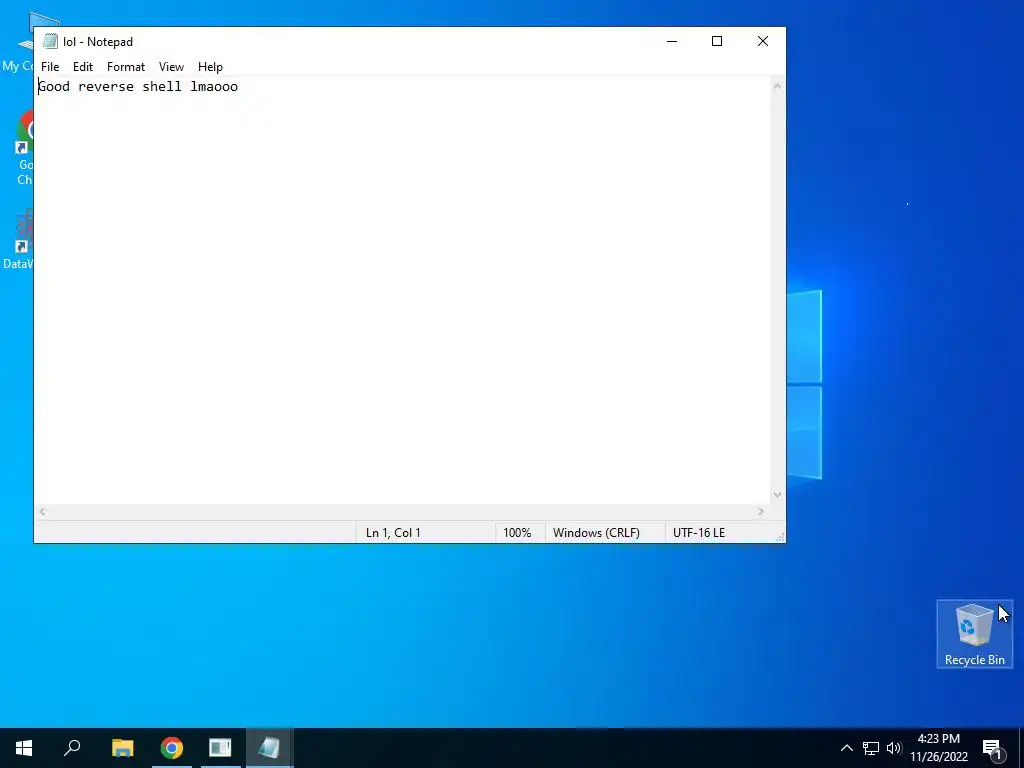The height and width of the screenshot is (768, 1024).
Task: Open the Format menu in Notepad
Action: coord(125,67)
